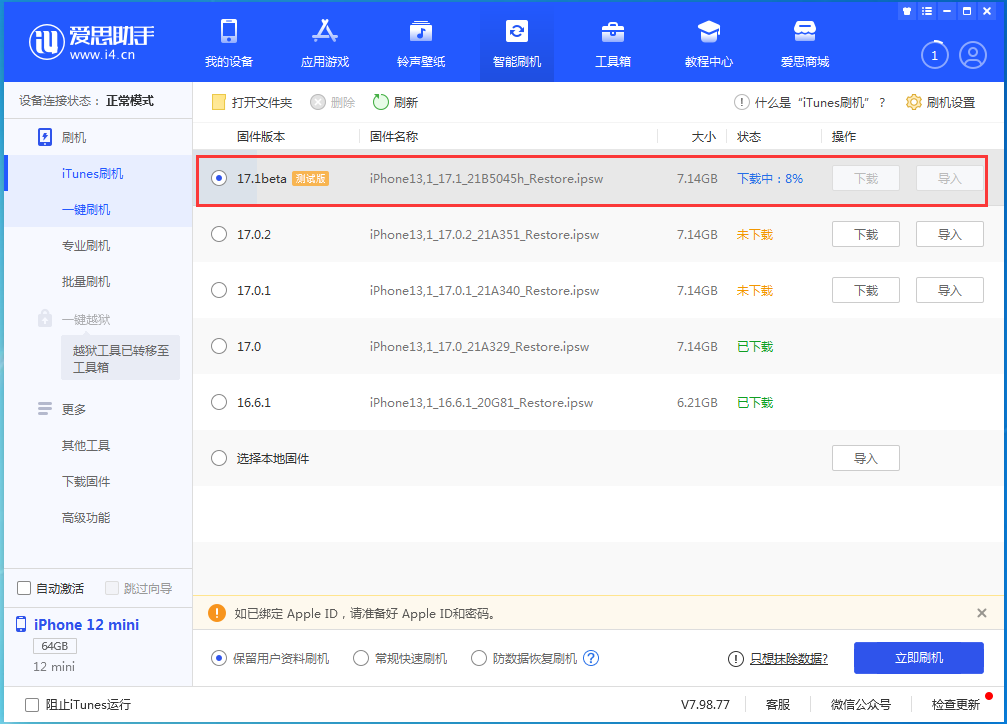Click 下载 button for firmware 17.0.2
The height and width of the screenshot is (724, 1007).
click(866, 234)
